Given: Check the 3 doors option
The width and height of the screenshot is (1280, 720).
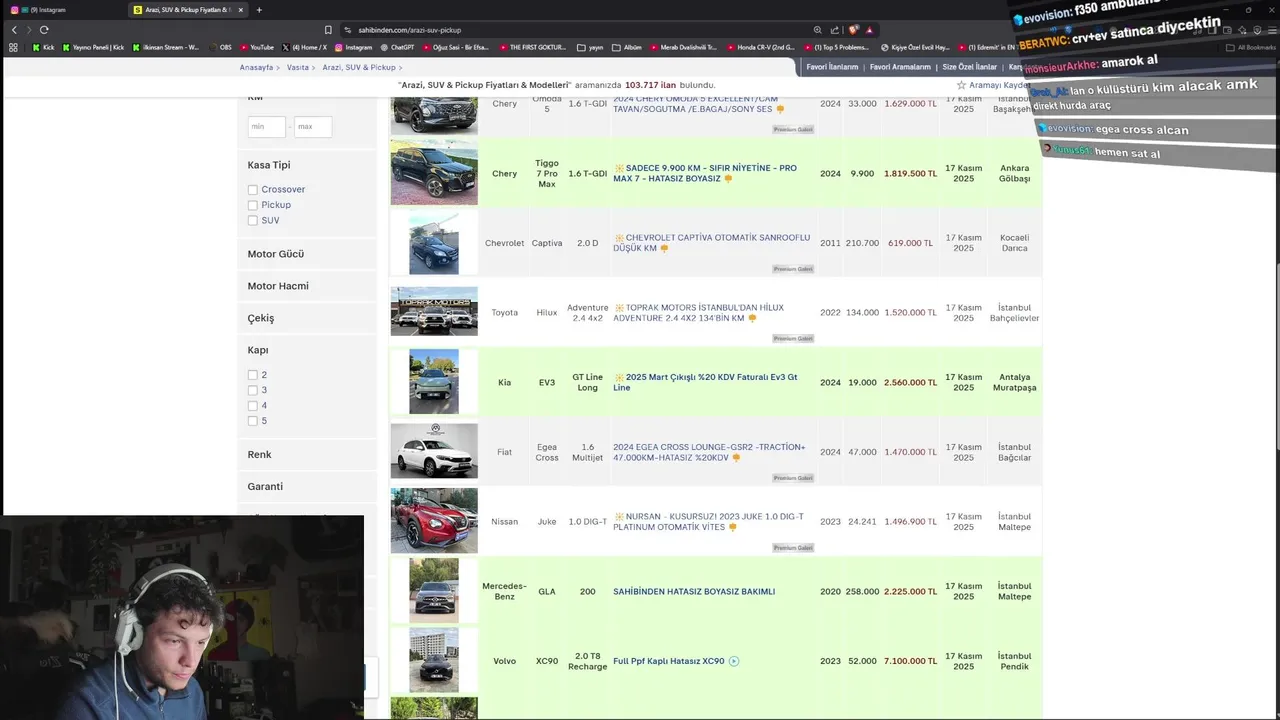Looking at the screenshot, I should (x=253, y=390).
